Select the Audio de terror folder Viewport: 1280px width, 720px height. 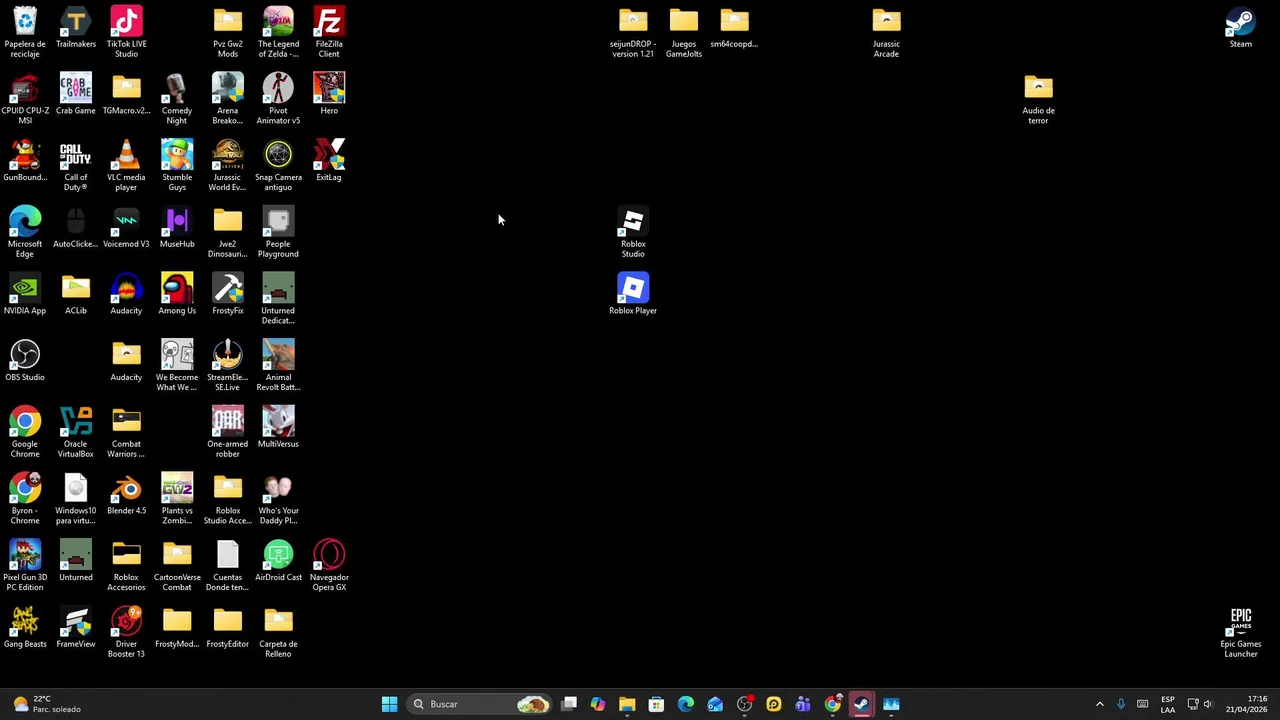tap(1038, 99)
